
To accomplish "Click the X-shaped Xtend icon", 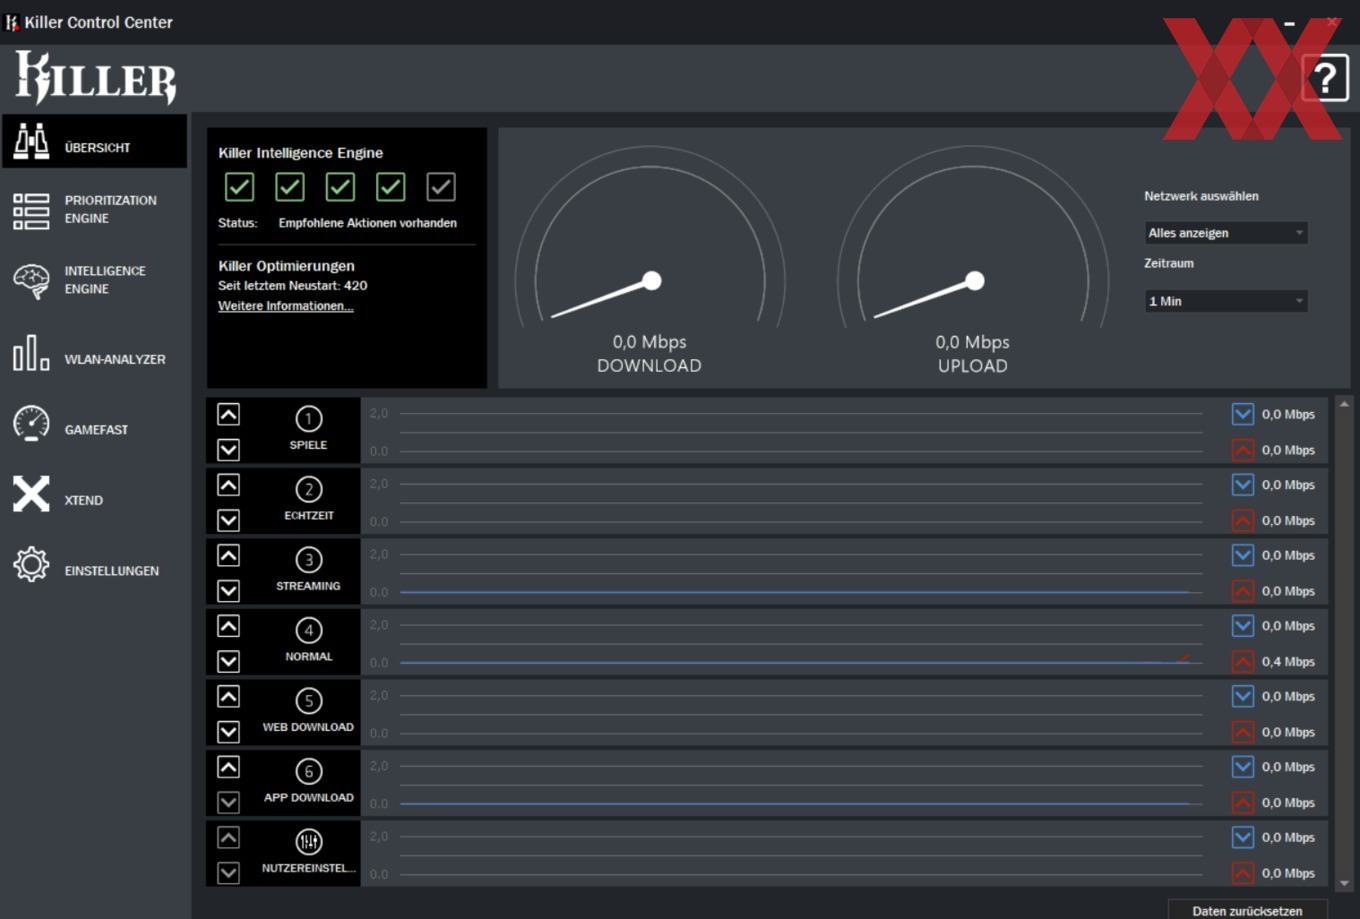I will point(31,494).
